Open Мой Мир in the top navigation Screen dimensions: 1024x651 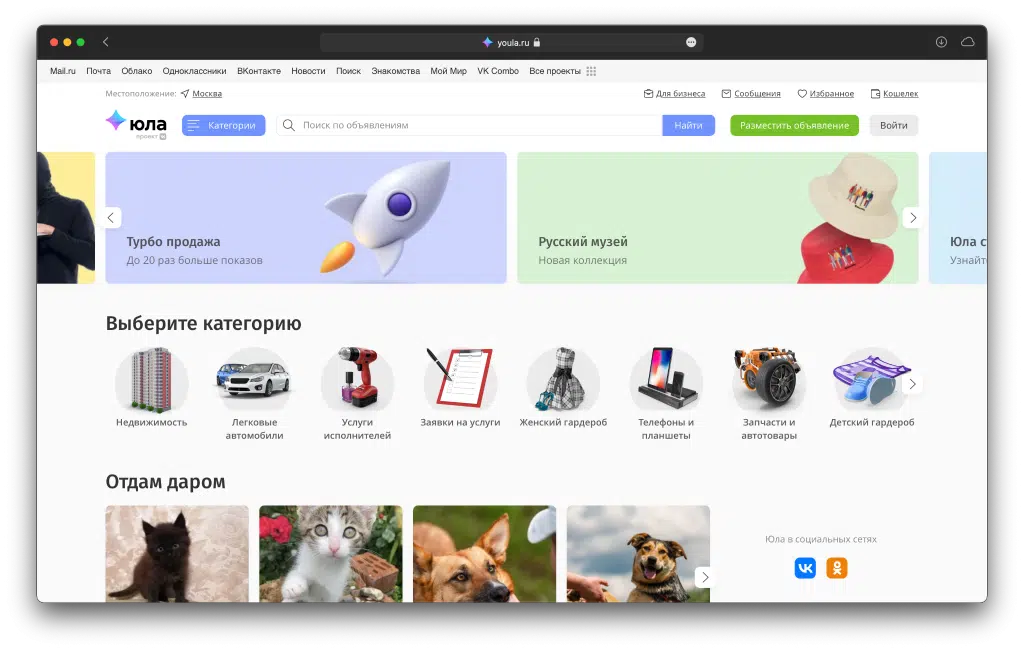pyautogui.click(x=448, y=71)
